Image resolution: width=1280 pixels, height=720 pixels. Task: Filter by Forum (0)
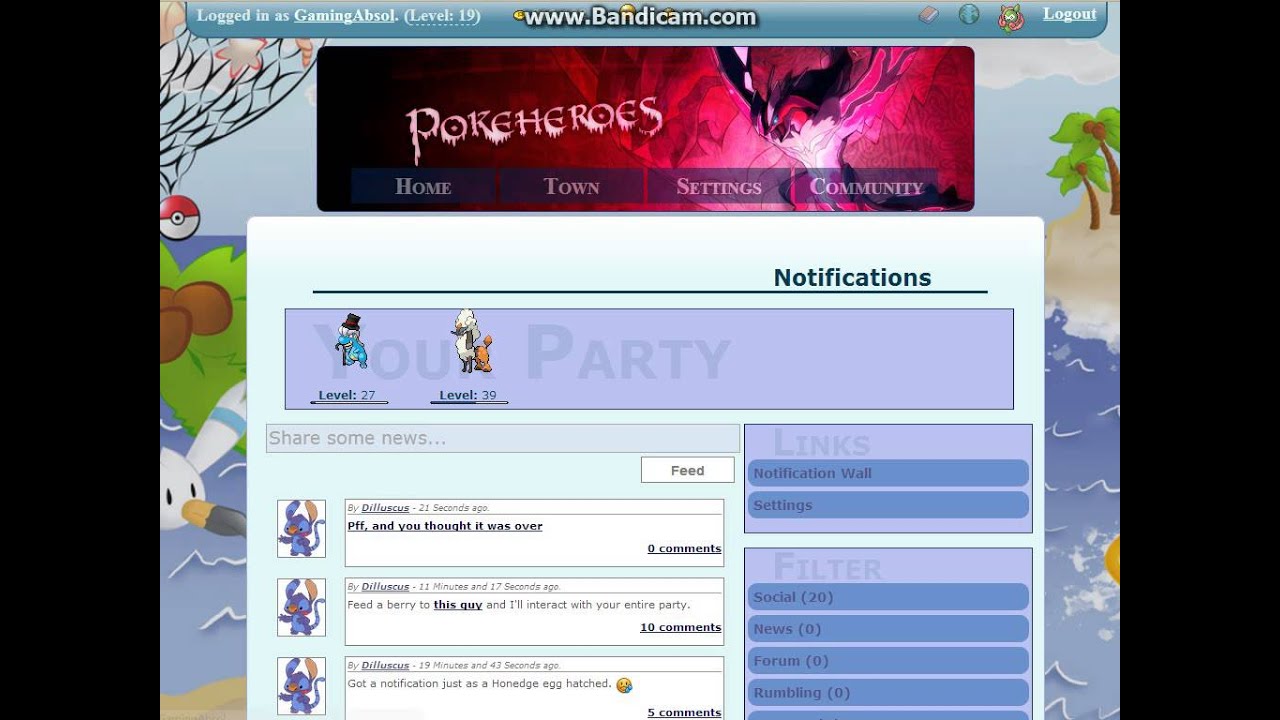(887, 661)
